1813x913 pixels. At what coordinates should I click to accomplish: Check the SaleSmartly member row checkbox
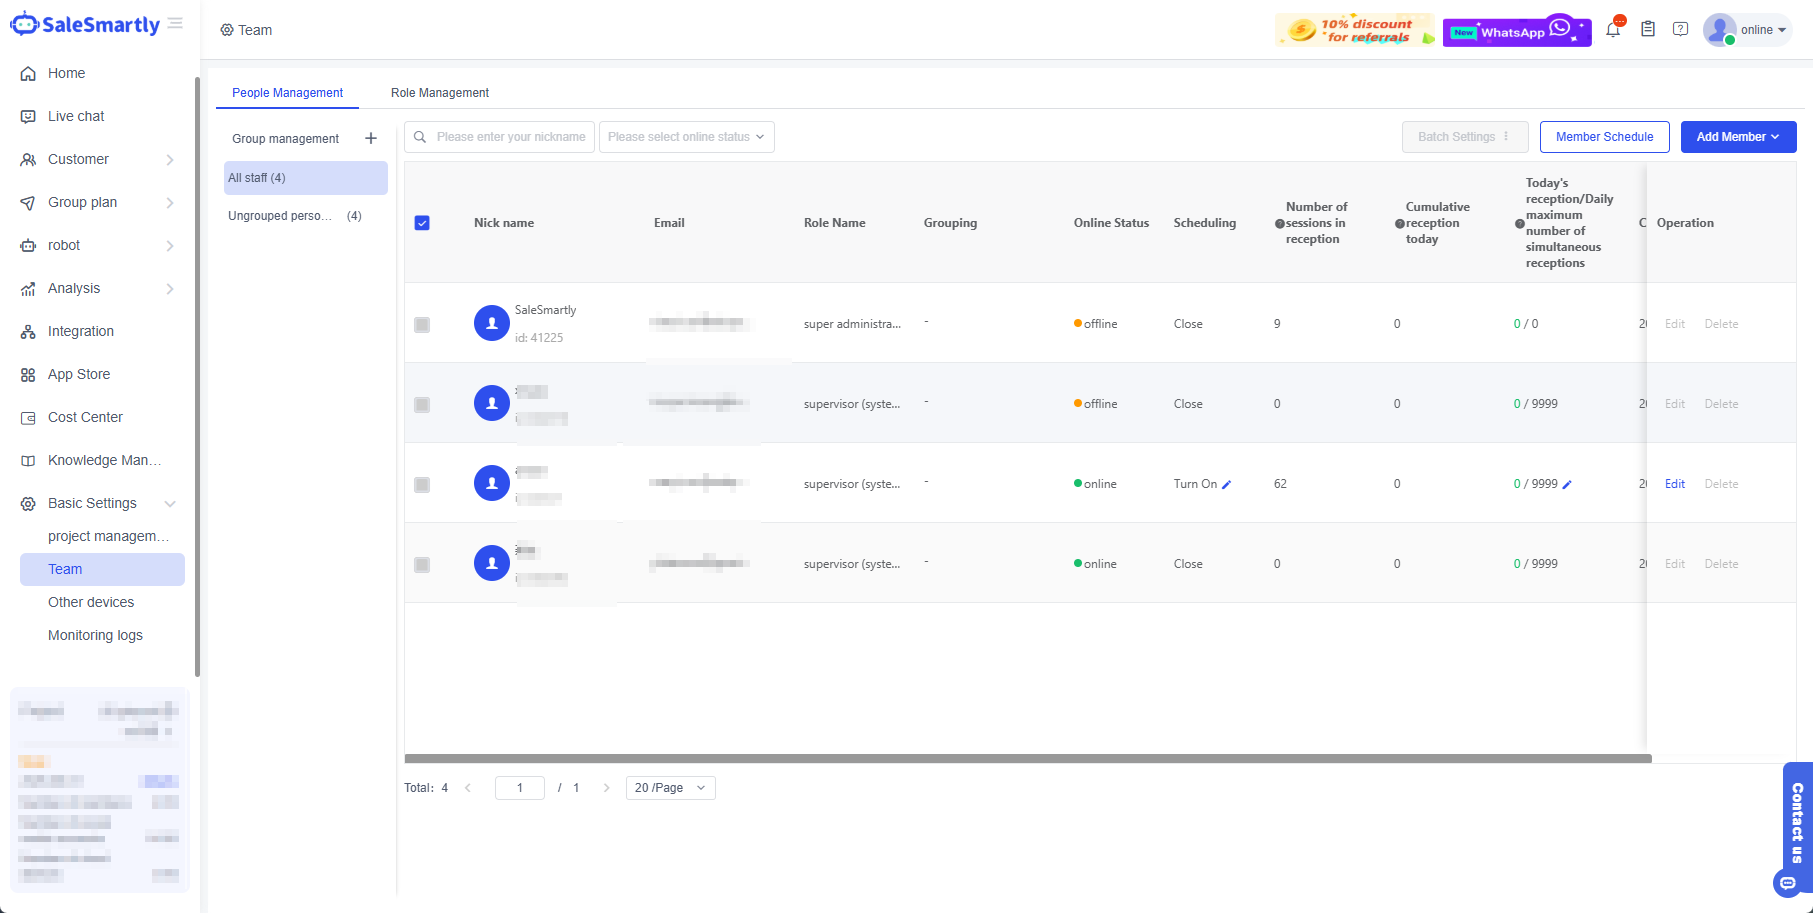tap(422, 325)
